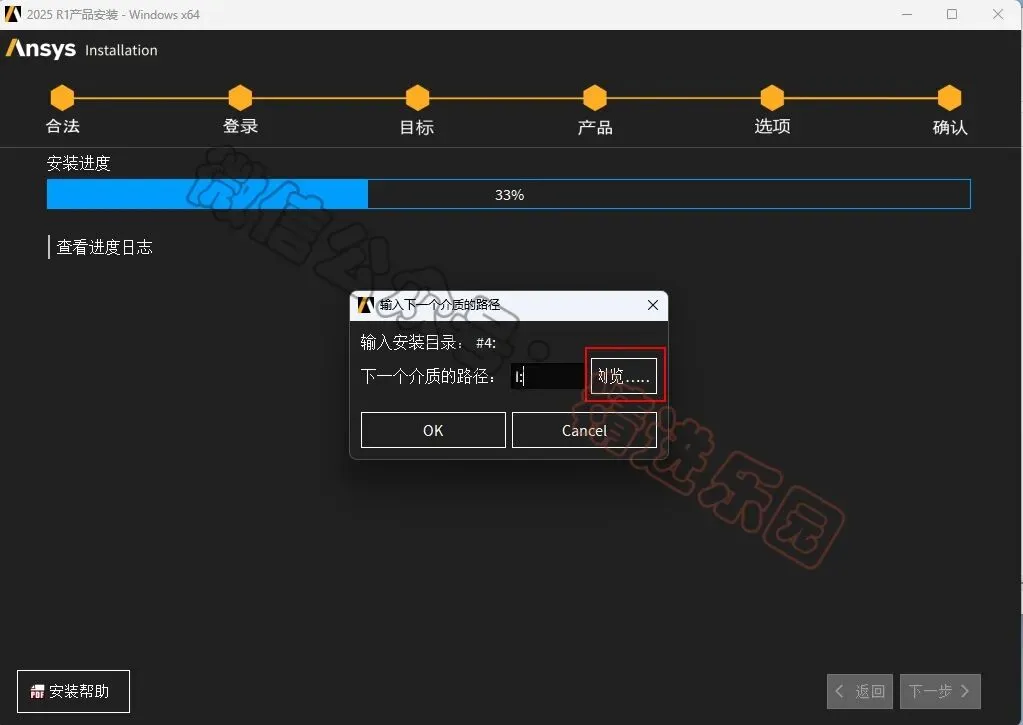1023x725 pixels.
Task: Click the 33% installation progress bar
Action: tap(509, 194)
